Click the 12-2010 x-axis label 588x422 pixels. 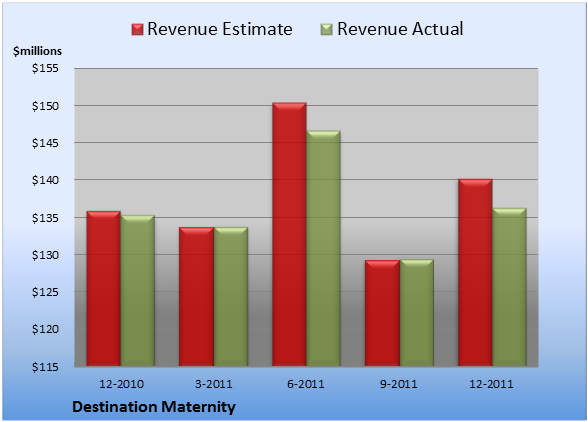pos(121,384)
